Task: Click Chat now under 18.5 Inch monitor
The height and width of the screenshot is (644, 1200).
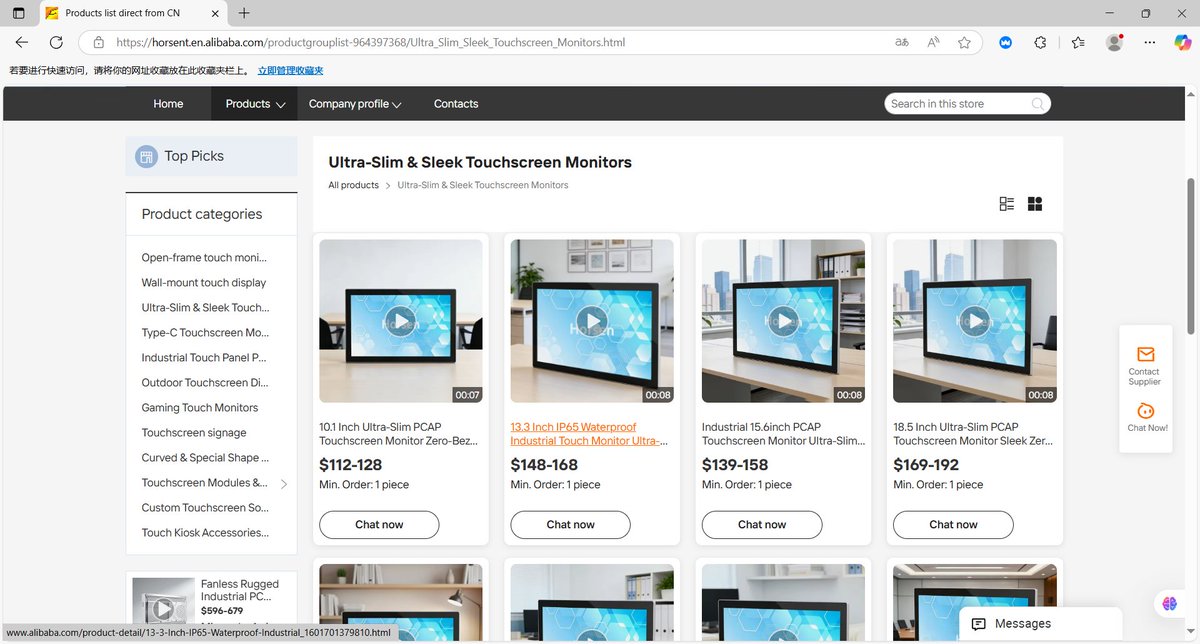Action: (x=953, y=525)
